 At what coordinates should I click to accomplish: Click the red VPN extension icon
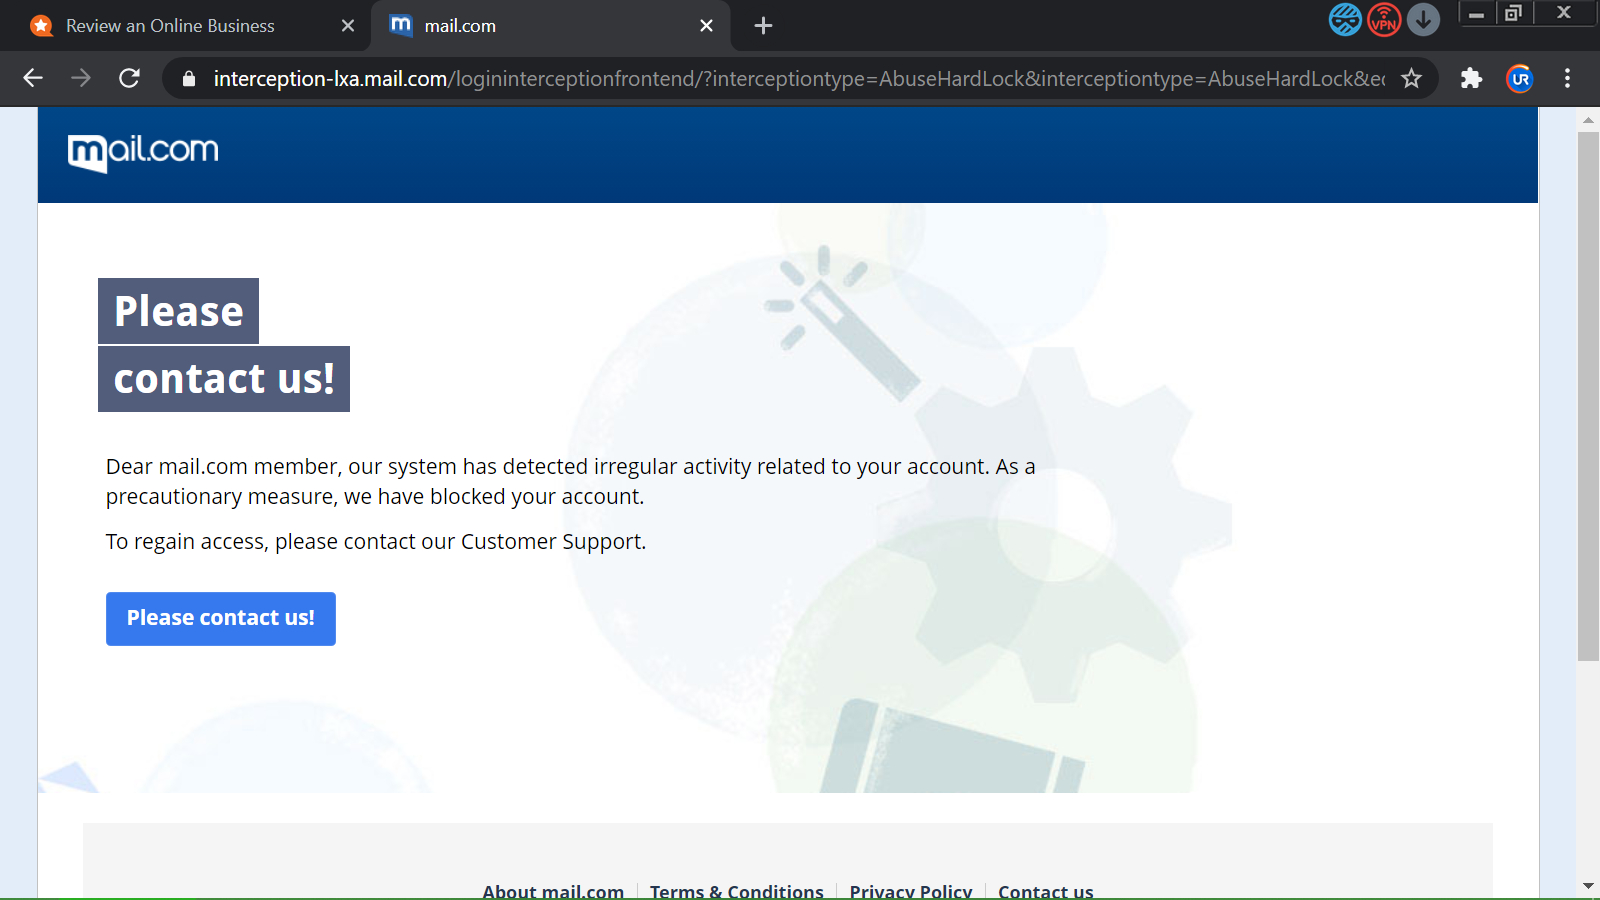(1384, 20)
